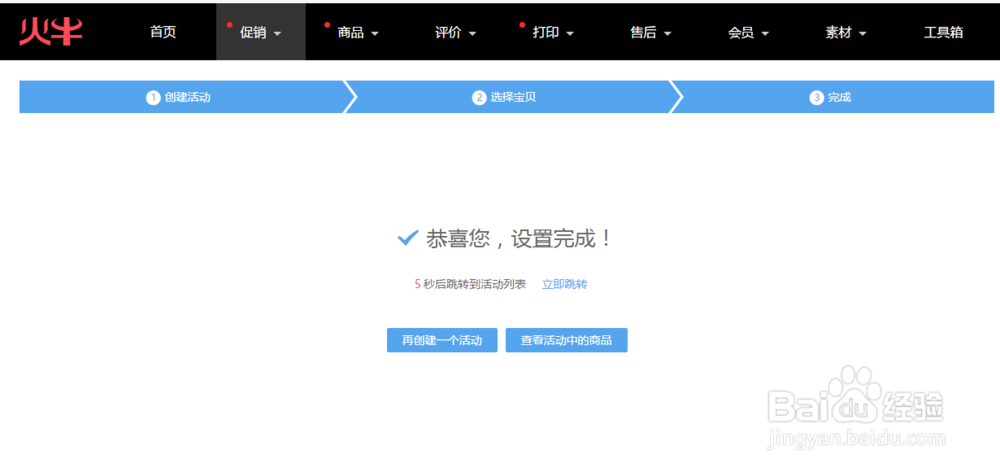Click the 查看活动中的商品 button

tap(566, 340)
